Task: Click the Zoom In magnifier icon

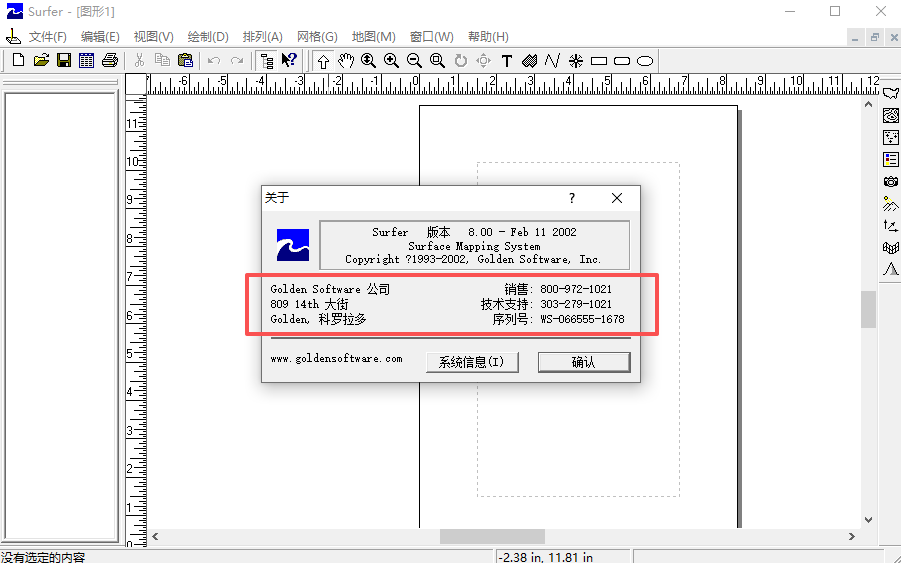Action: coord(391,60)
